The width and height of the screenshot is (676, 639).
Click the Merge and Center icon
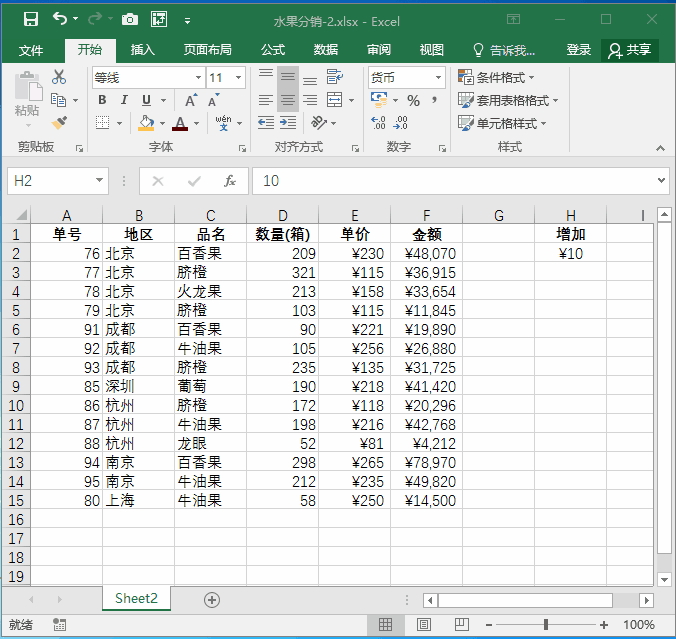[334, 100]
